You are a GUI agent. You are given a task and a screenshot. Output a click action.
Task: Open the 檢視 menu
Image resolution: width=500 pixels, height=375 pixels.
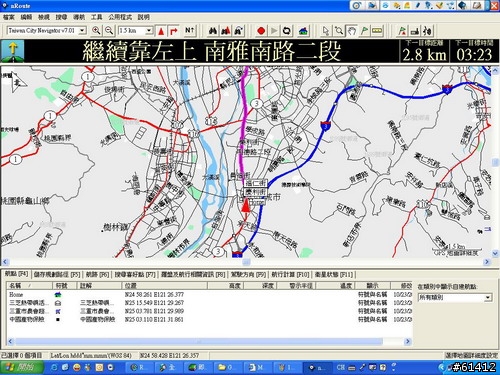click(44, 17)
